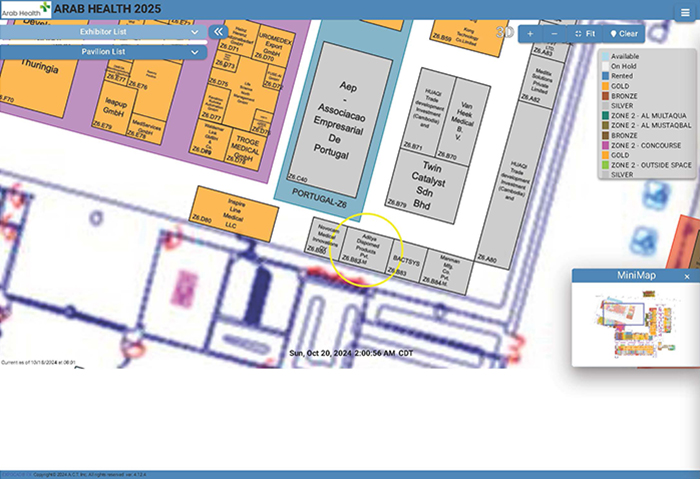Close the MiniMap panel

pos(687,276)
